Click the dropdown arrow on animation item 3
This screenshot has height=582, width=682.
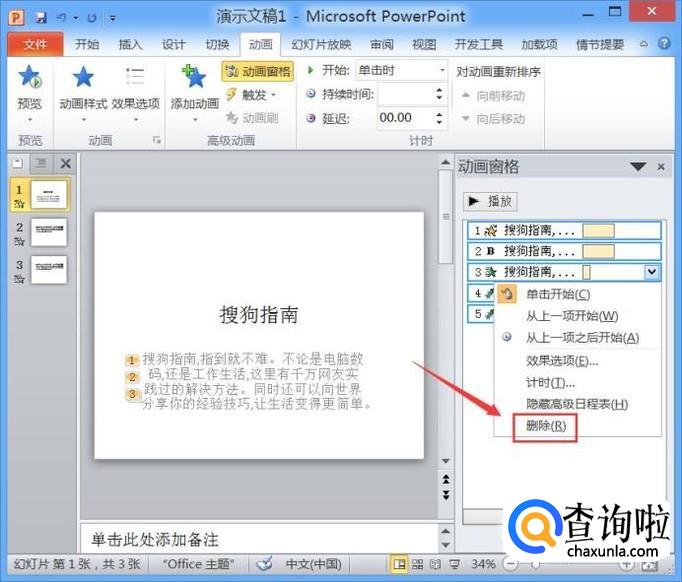652,272
